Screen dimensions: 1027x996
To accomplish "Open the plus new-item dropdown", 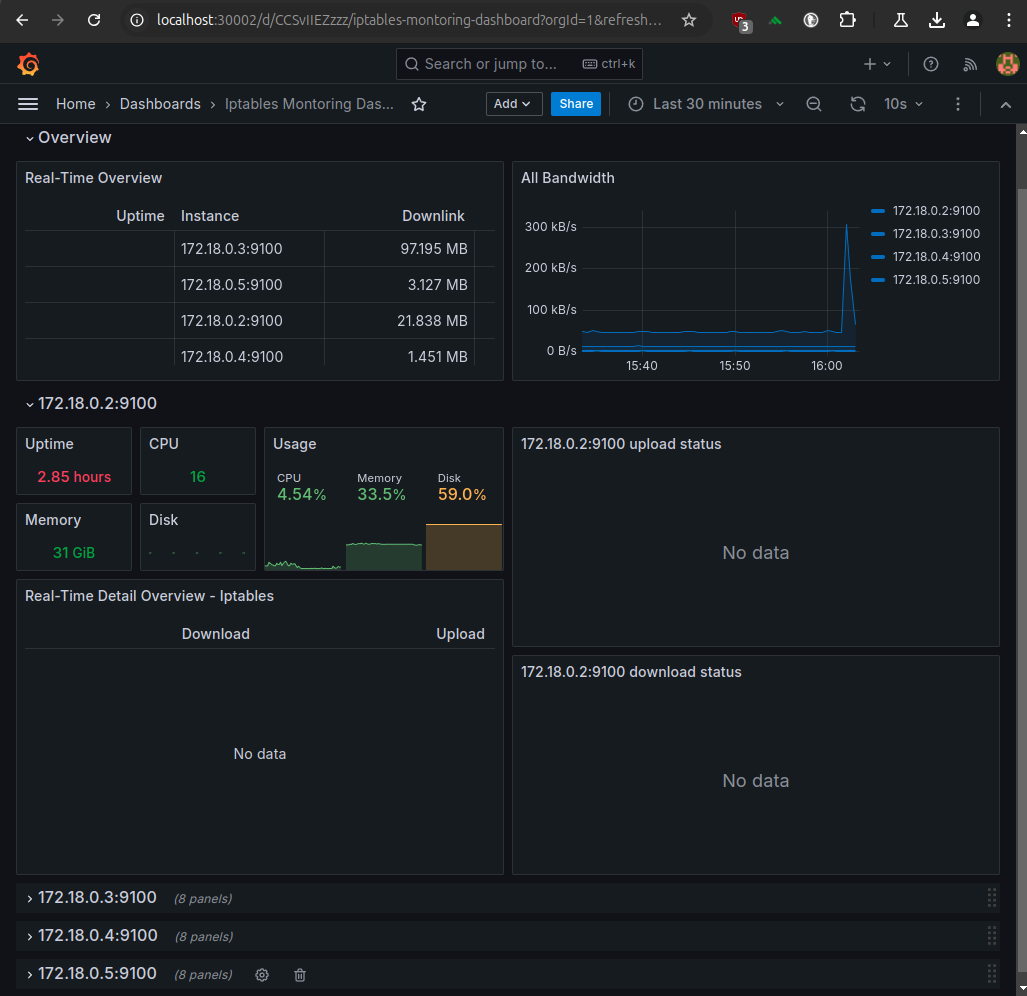I will (877, 64).
